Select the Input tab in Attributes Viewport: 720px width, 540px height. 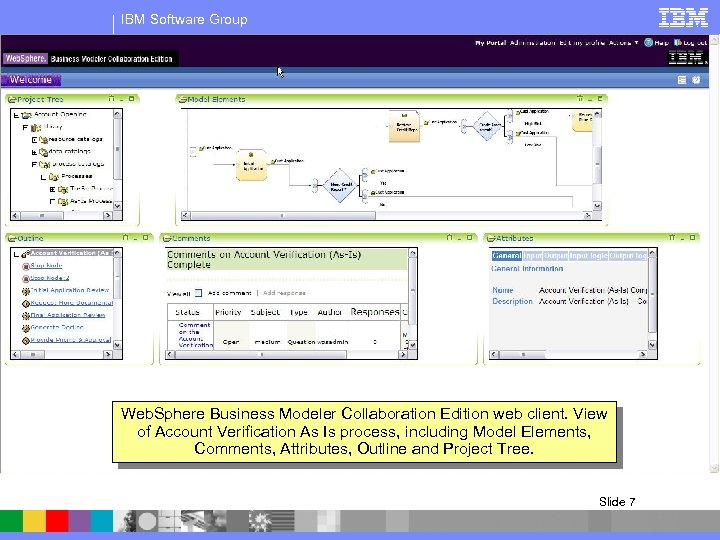click(533, 256)
